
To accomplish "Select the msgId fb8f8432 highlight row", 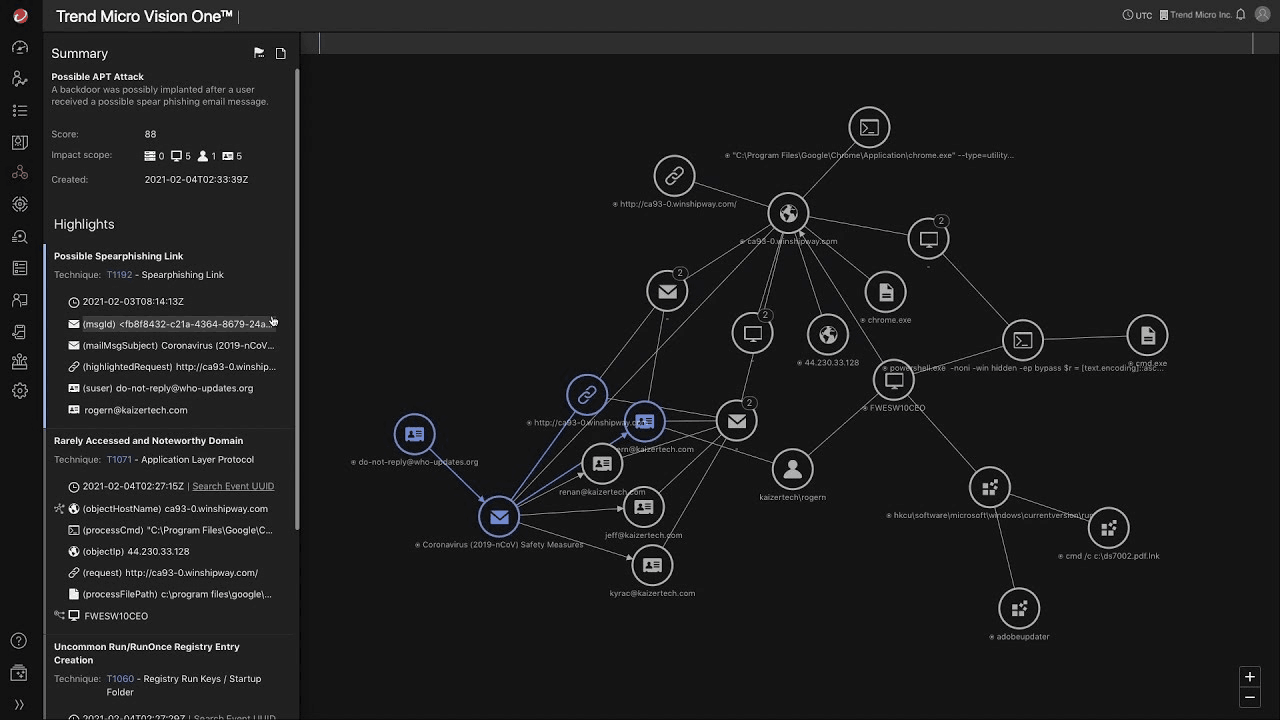I will pos(172,324).
